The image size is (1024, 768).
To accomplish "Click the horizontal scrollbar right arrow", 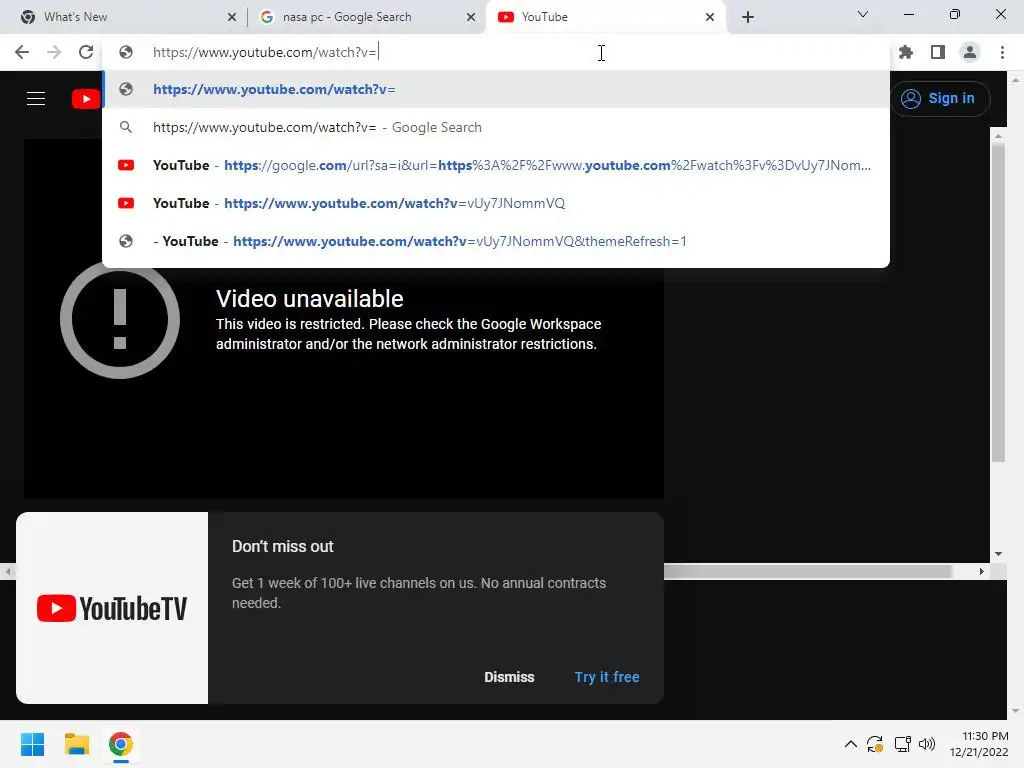I will (981, 571).
